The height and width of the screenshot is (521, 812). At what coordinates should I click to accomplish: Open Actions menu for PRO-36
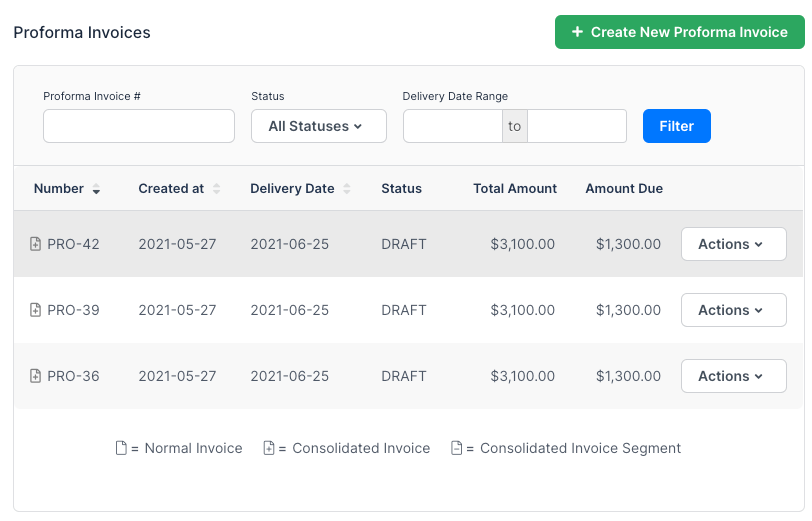tap(733, 376)
